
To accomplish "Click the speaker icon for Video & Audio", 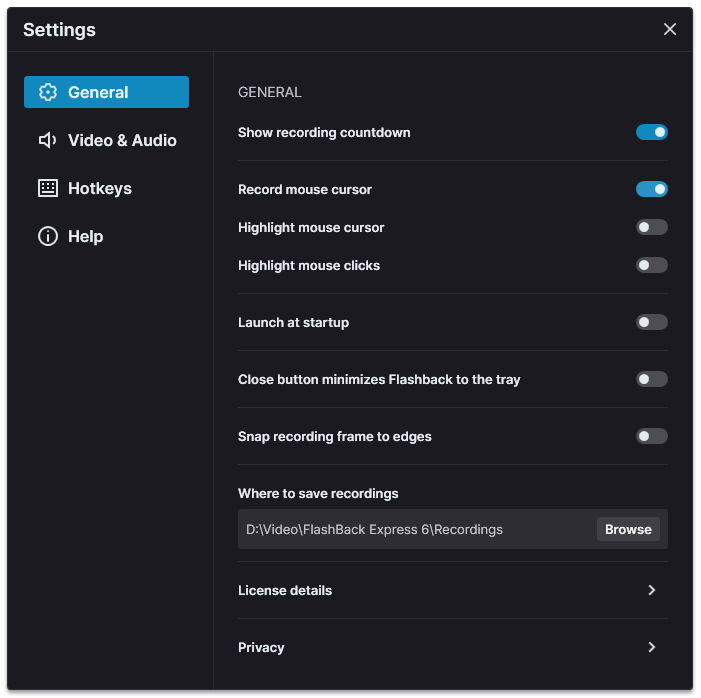I will point(47,140).
